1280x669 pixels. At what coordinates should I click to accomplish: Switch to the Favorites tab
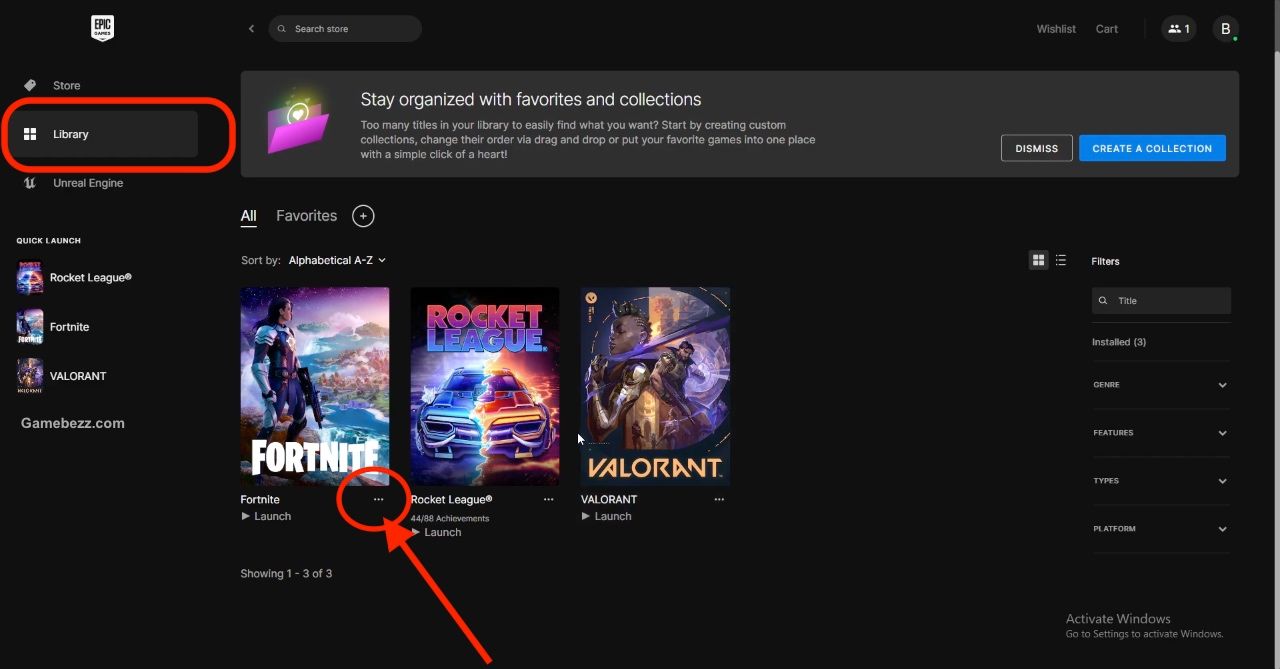[306, 216]
